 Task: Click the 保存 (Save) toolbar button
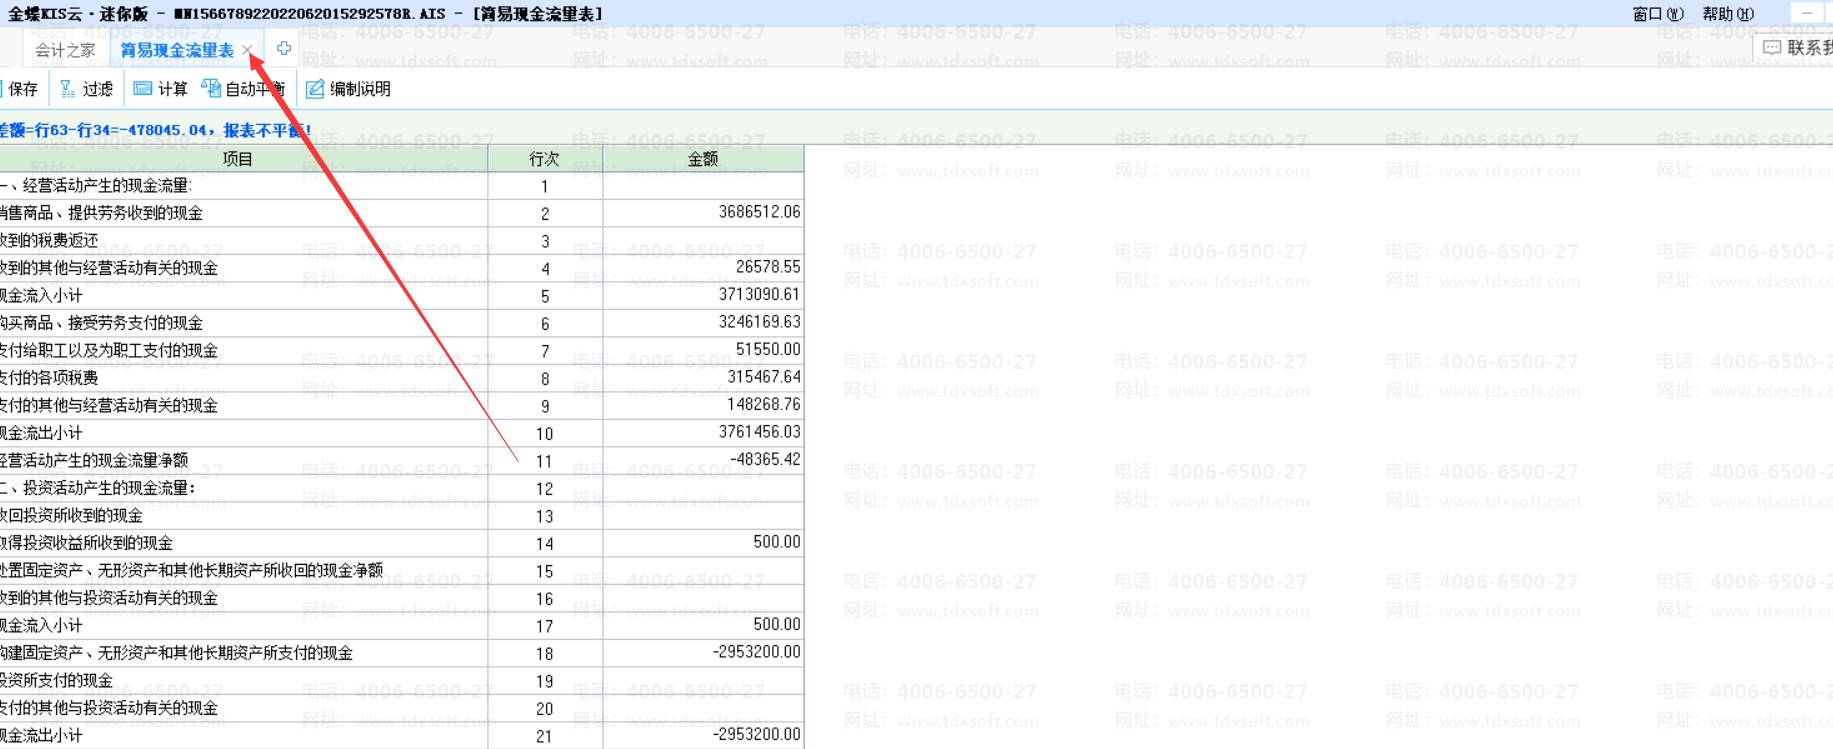coord(20,89)
